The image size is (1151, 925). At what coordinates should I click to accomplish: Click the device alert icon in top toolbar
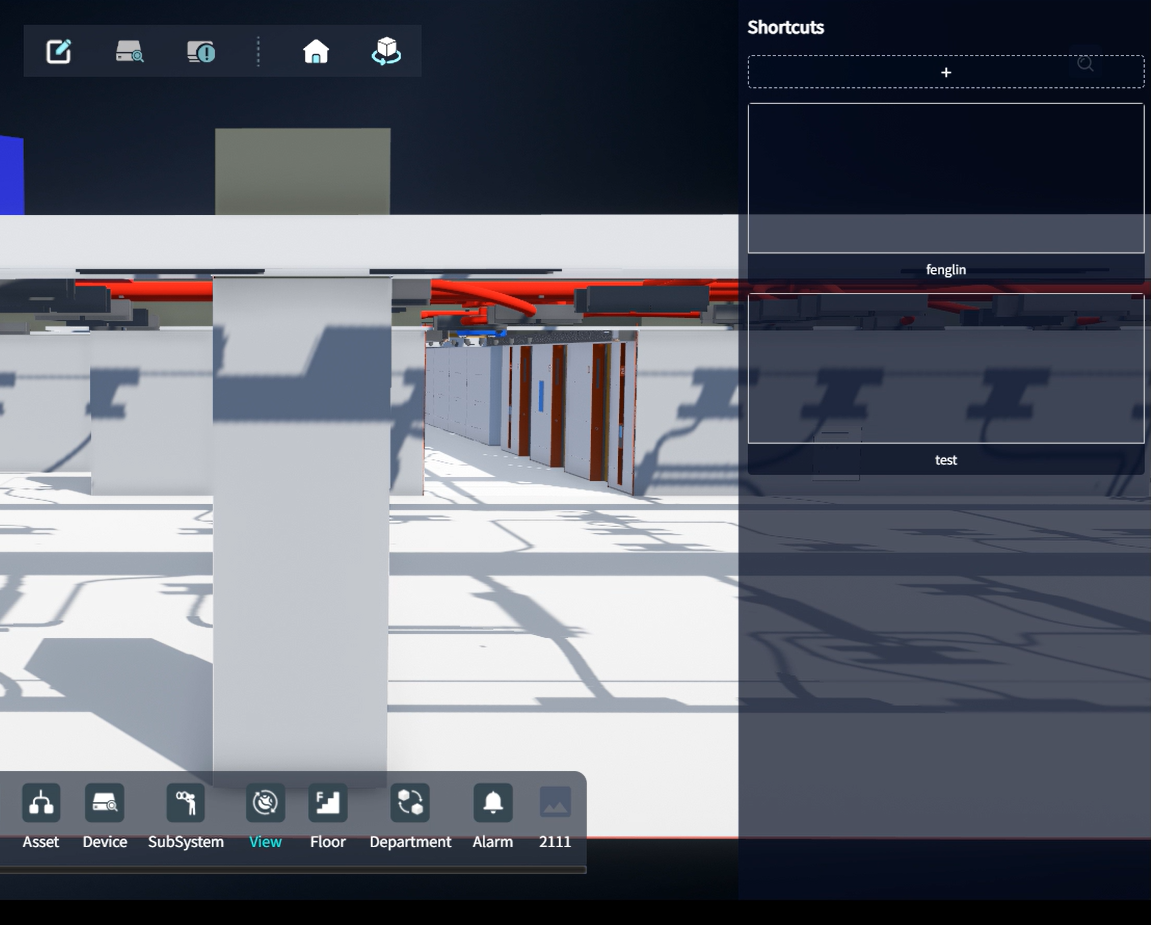coord(201,51)
